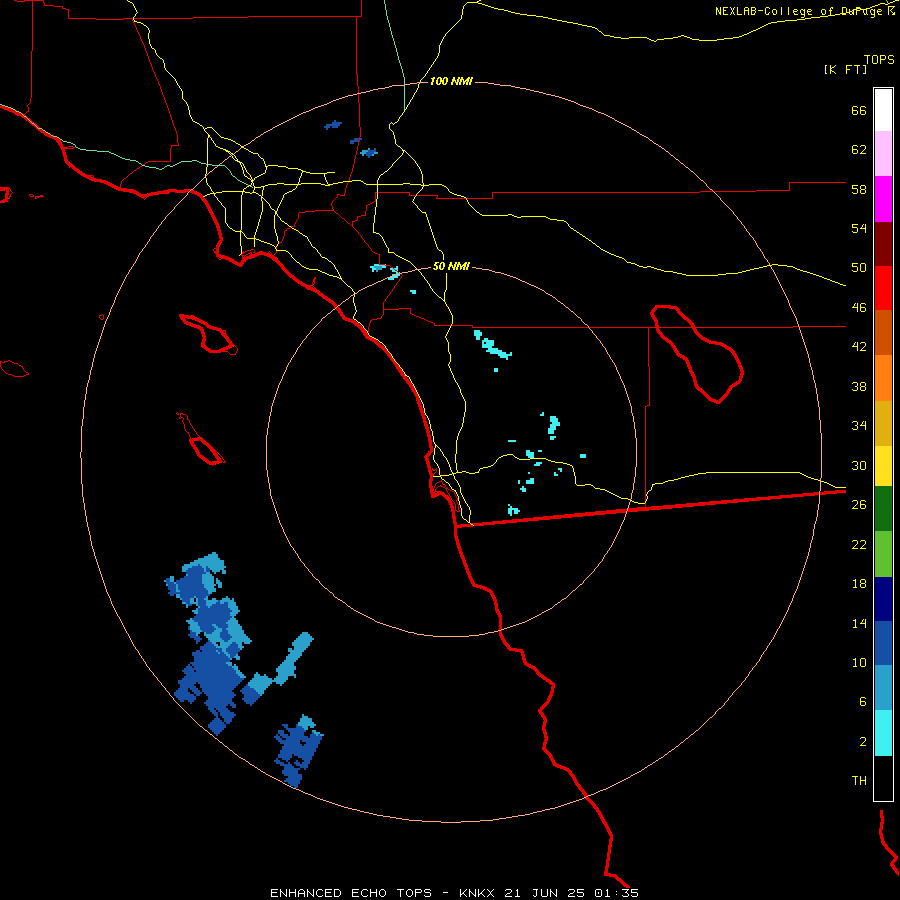Select the dark red legend swatch
This screenshot has height=900, width=900.
pos(883,244)
